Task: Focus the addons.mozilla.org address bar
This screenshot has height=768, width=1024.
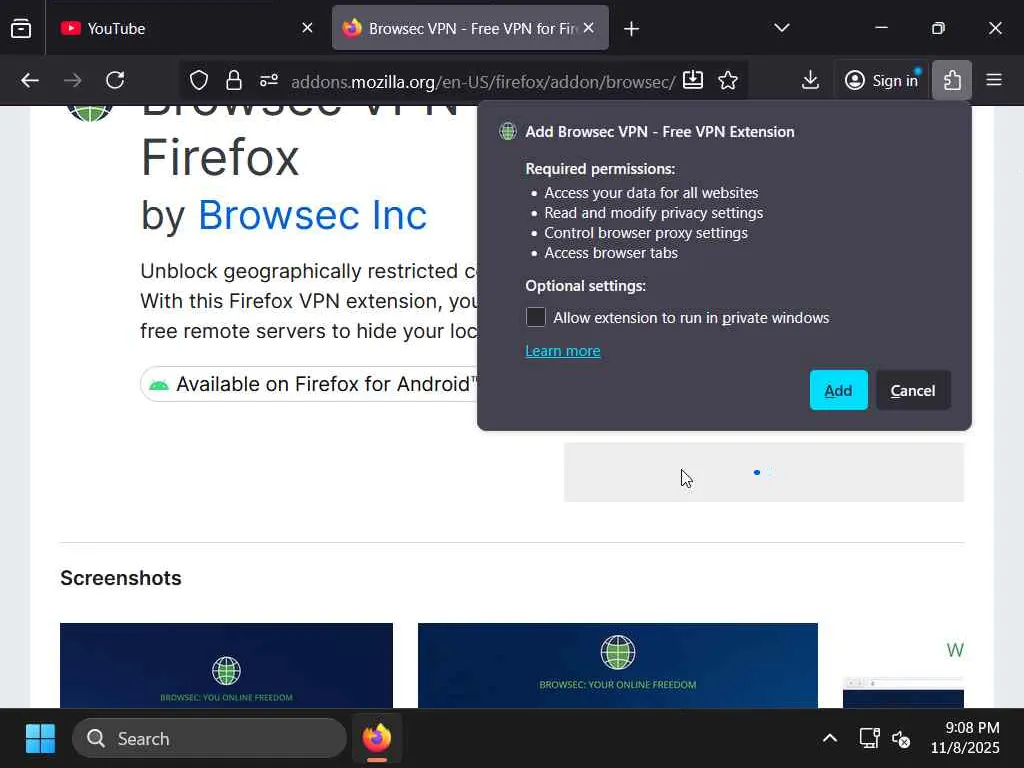Action: 483,82
